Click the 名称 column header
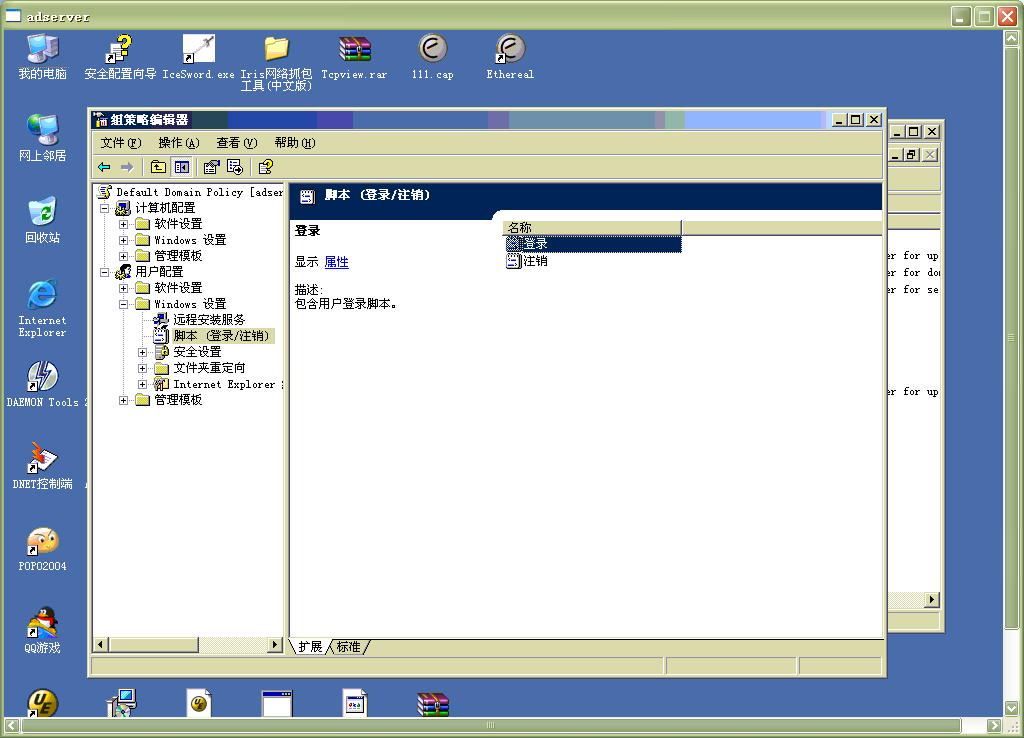The image size is (1024, 738). pyautogui.click(x=590, y=228)
